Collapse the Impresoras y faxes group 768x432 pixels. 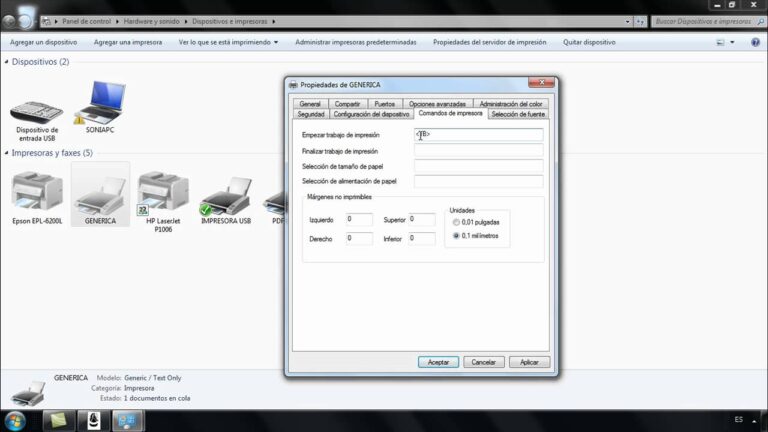(x=6, y=153)
